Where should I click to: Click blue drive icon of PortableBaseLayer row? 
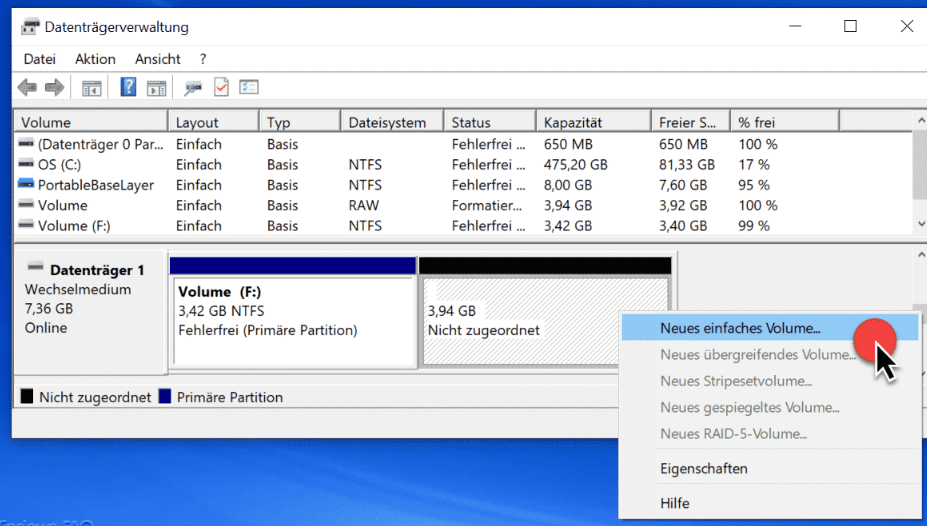(26, 184)
